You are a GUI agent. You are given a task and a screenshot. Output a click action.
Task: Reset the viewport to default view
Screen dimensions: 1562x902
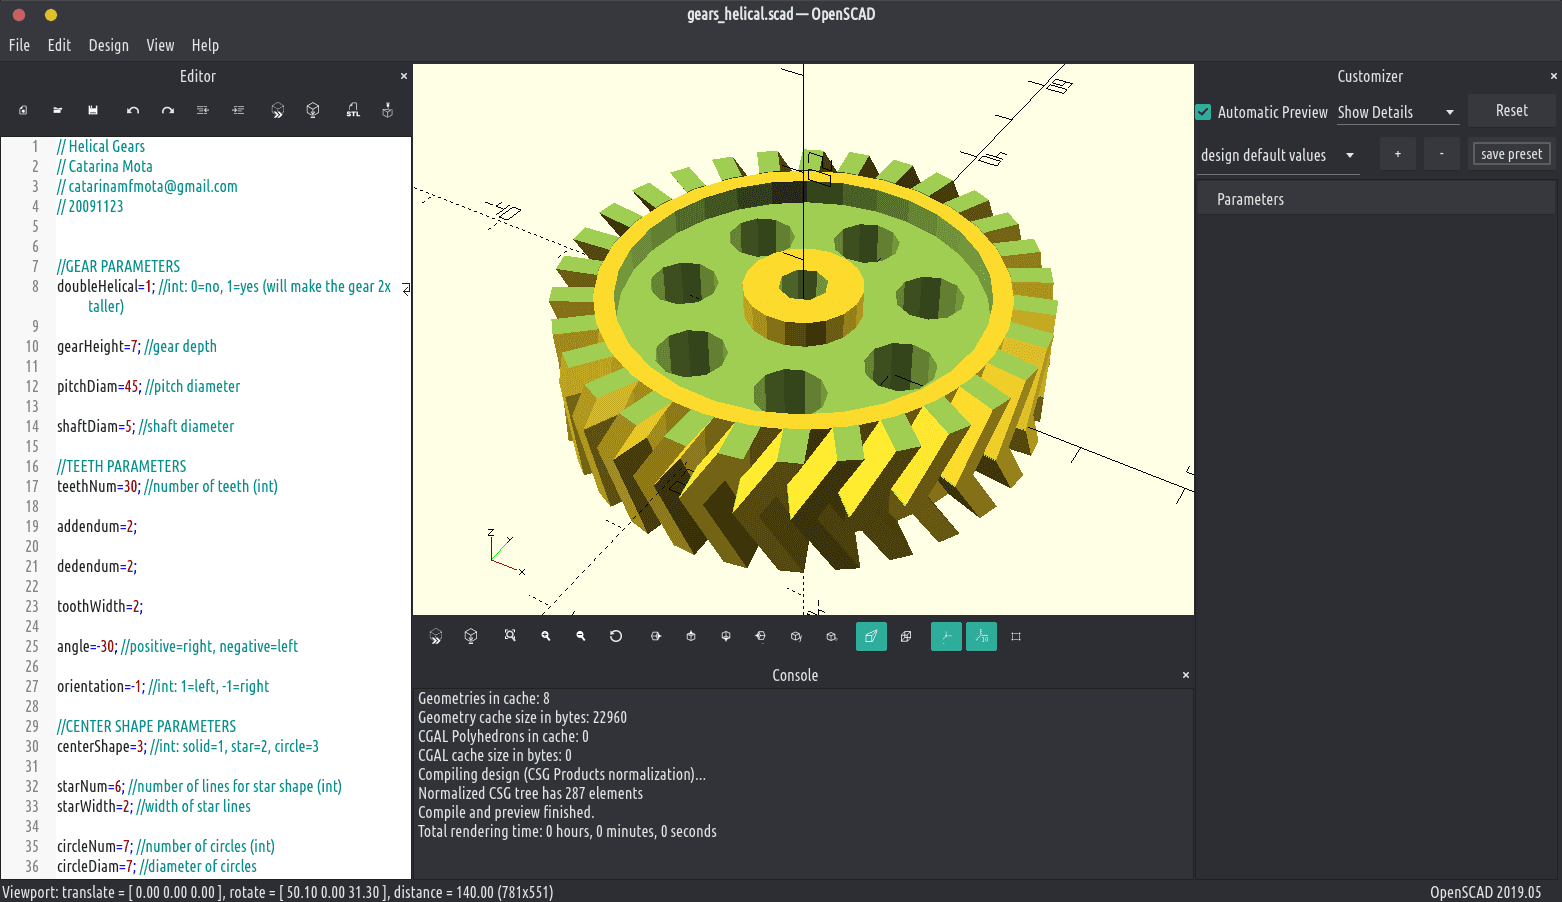coord(615,636)
